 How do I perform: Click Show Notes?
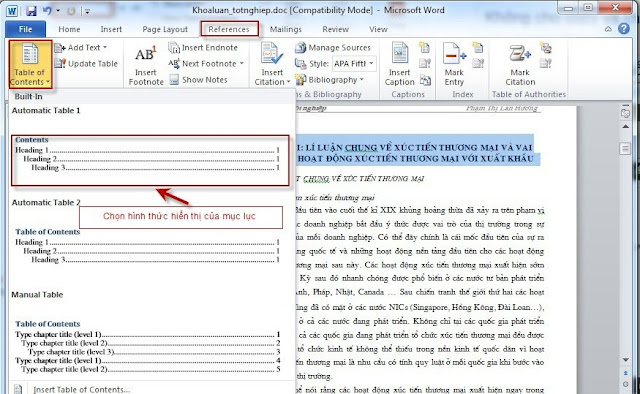point(198,80)
